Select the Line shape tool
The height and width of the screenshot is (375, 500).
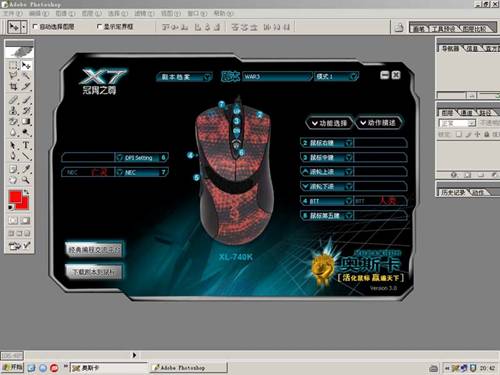(x=26, y=156)
